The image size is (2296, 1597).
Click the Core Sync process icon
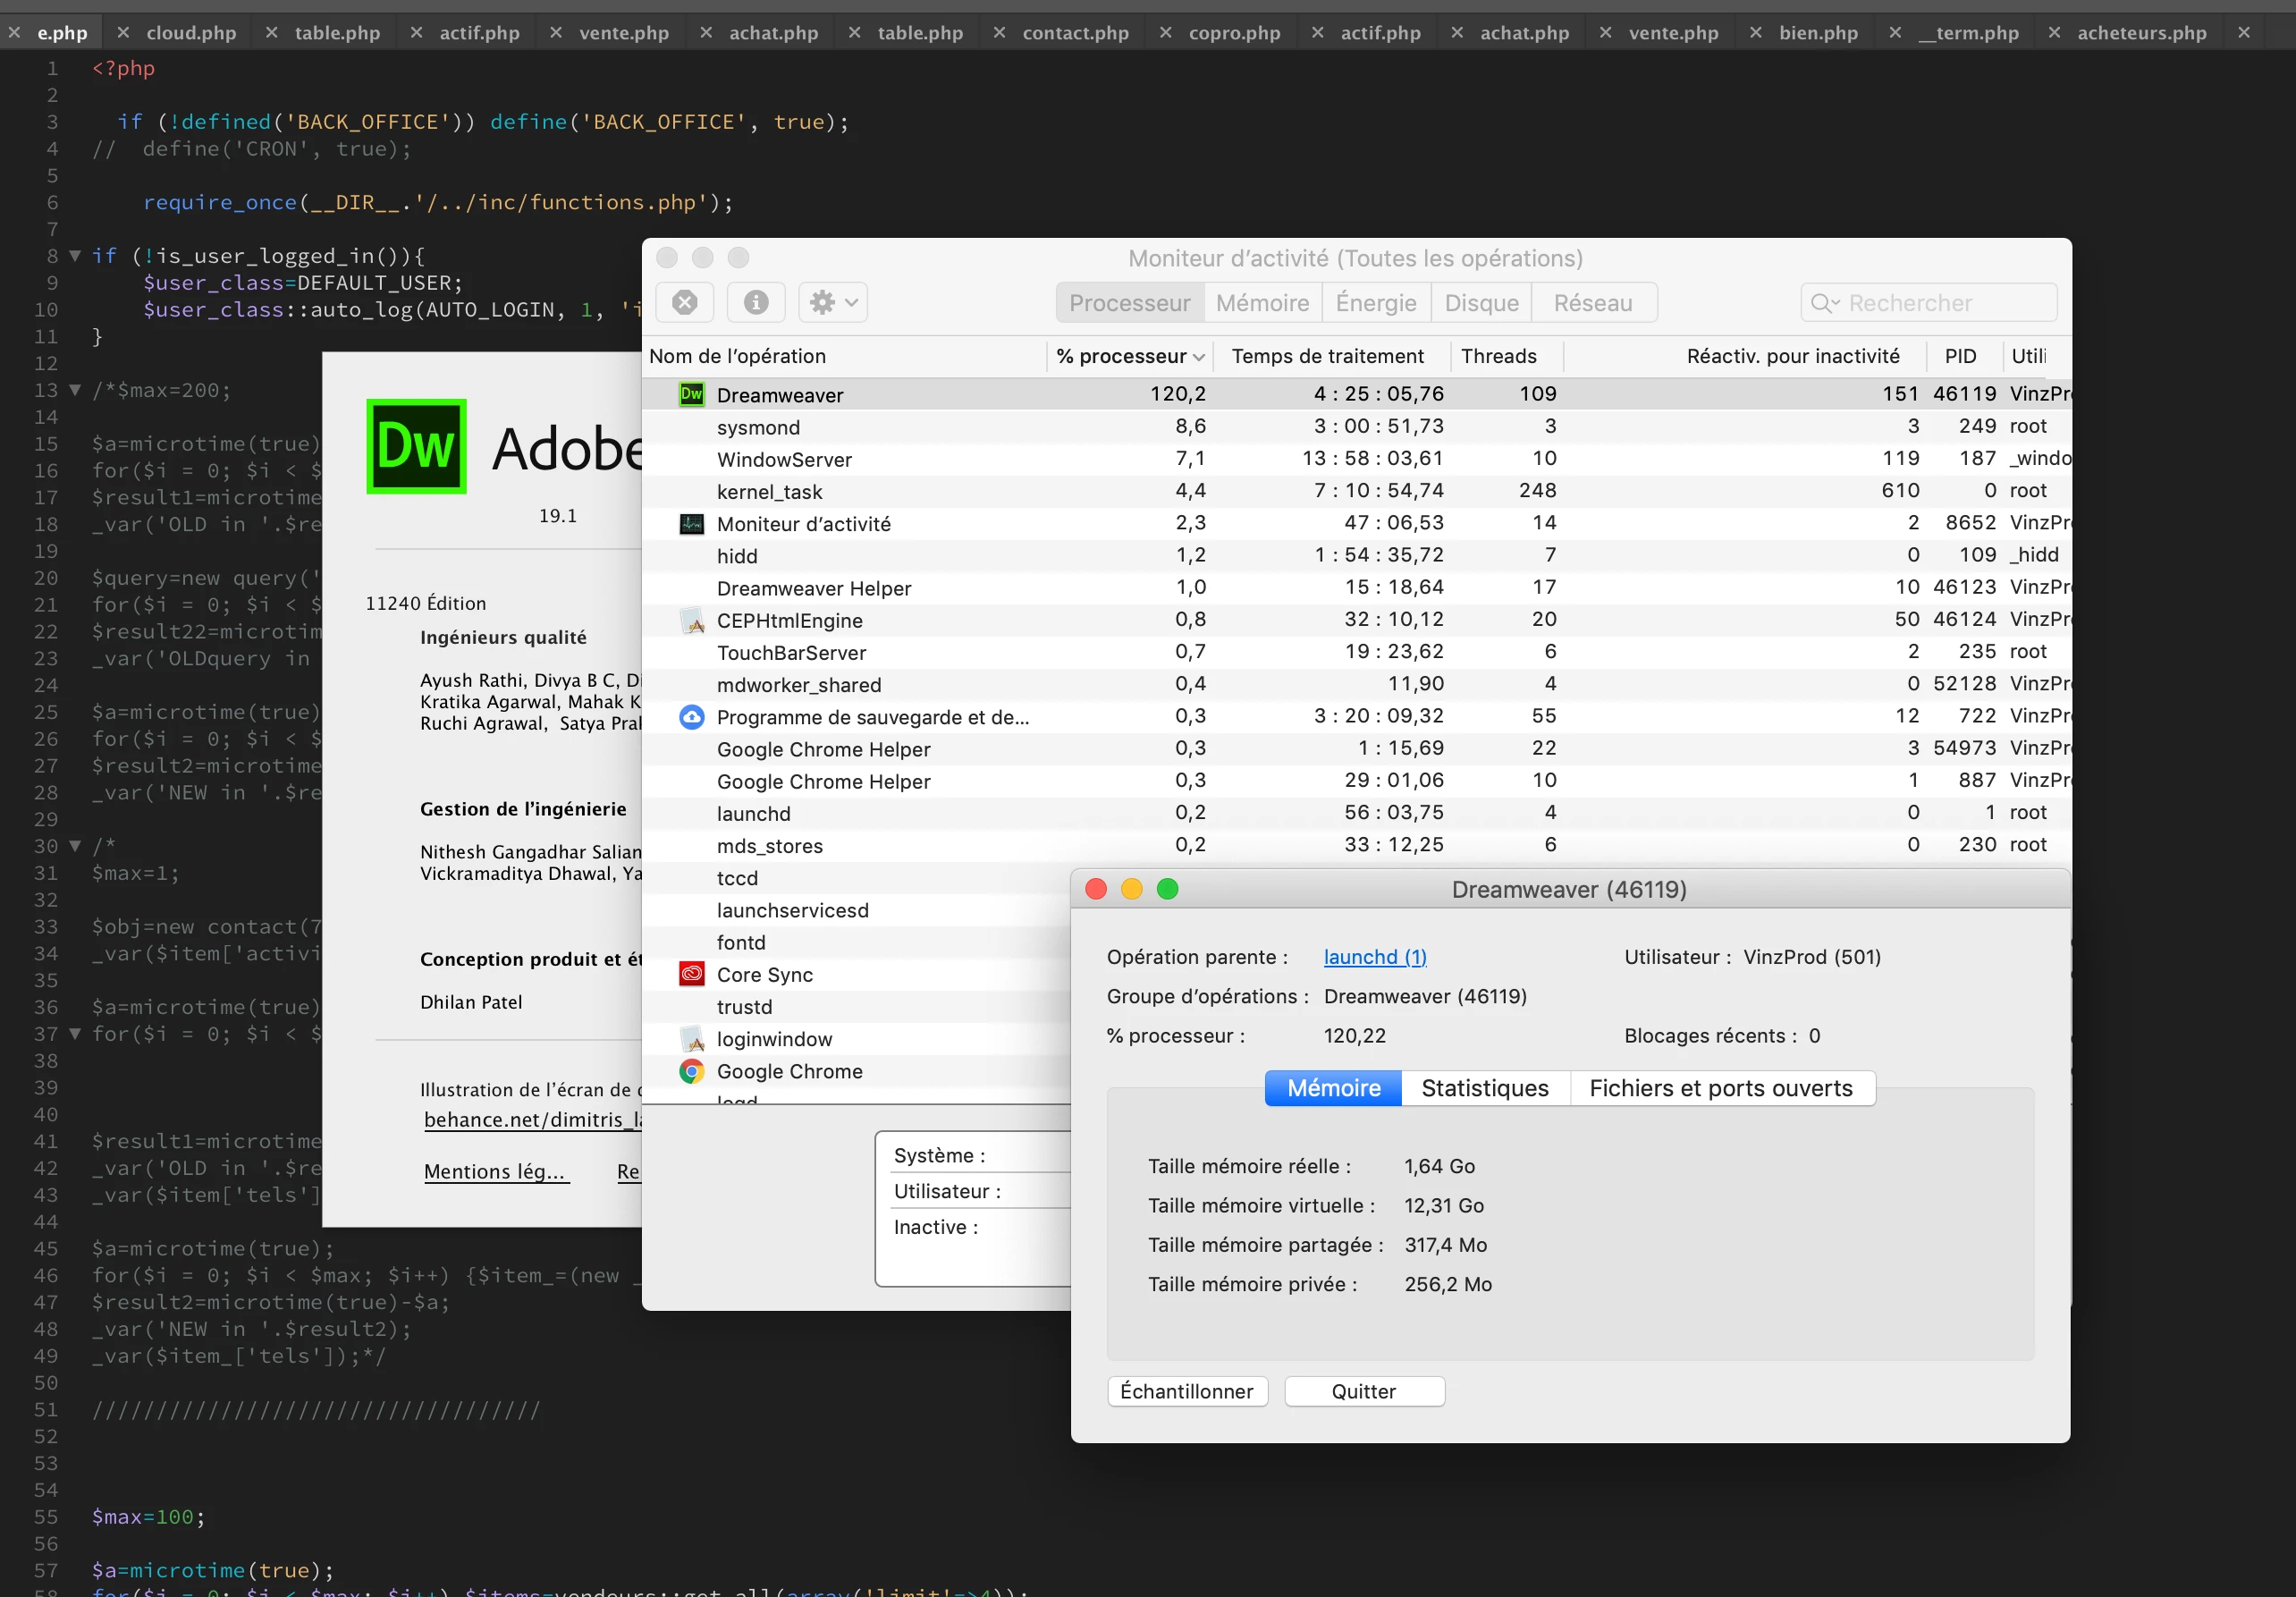[x=691, y=974]
